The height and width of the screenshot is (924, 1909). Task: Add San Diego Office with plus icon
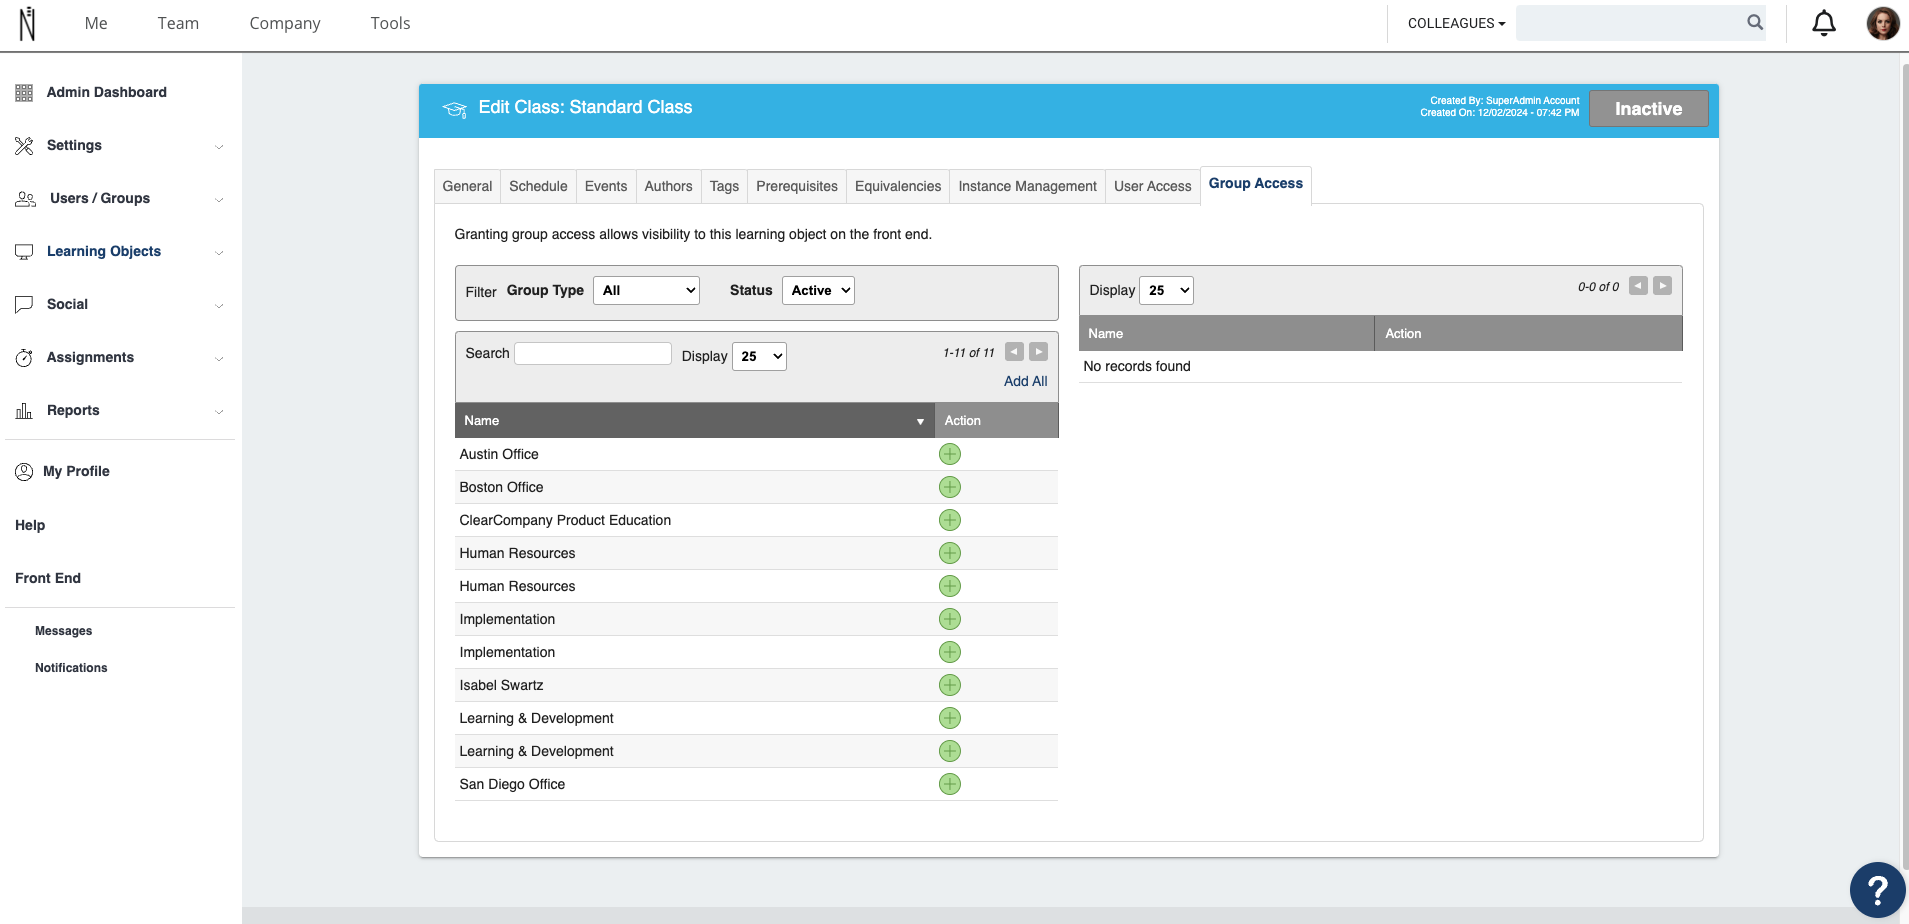click(950, 784)
